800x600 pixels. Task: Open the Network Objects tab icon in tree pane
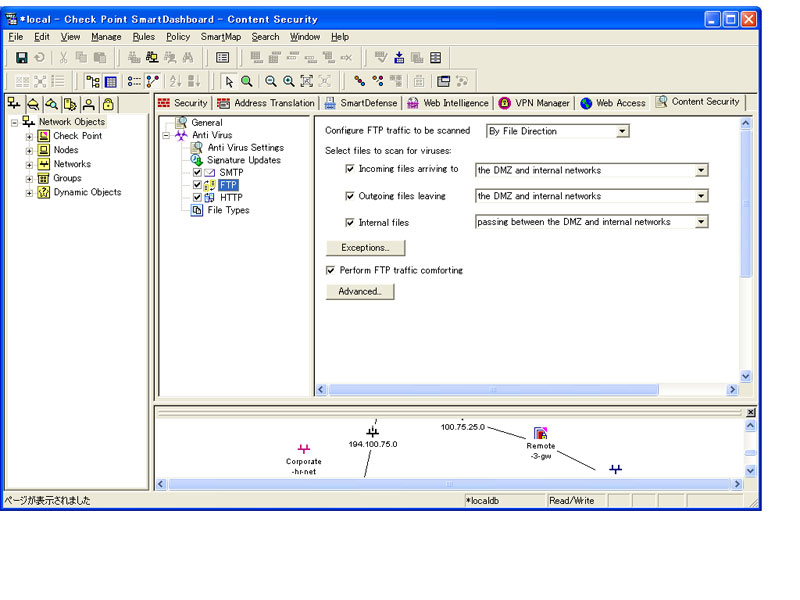tap(14, 104)
